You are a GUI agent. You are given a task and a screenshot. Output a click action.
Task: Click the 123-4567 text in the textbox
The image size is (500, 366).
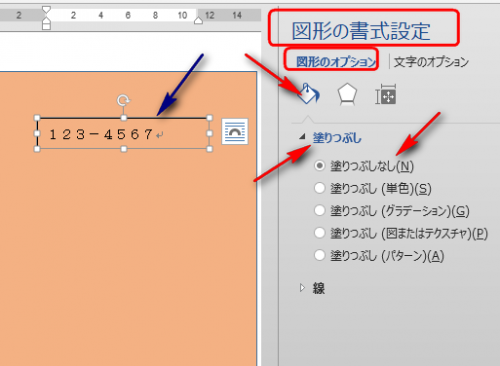coord(101,134)
